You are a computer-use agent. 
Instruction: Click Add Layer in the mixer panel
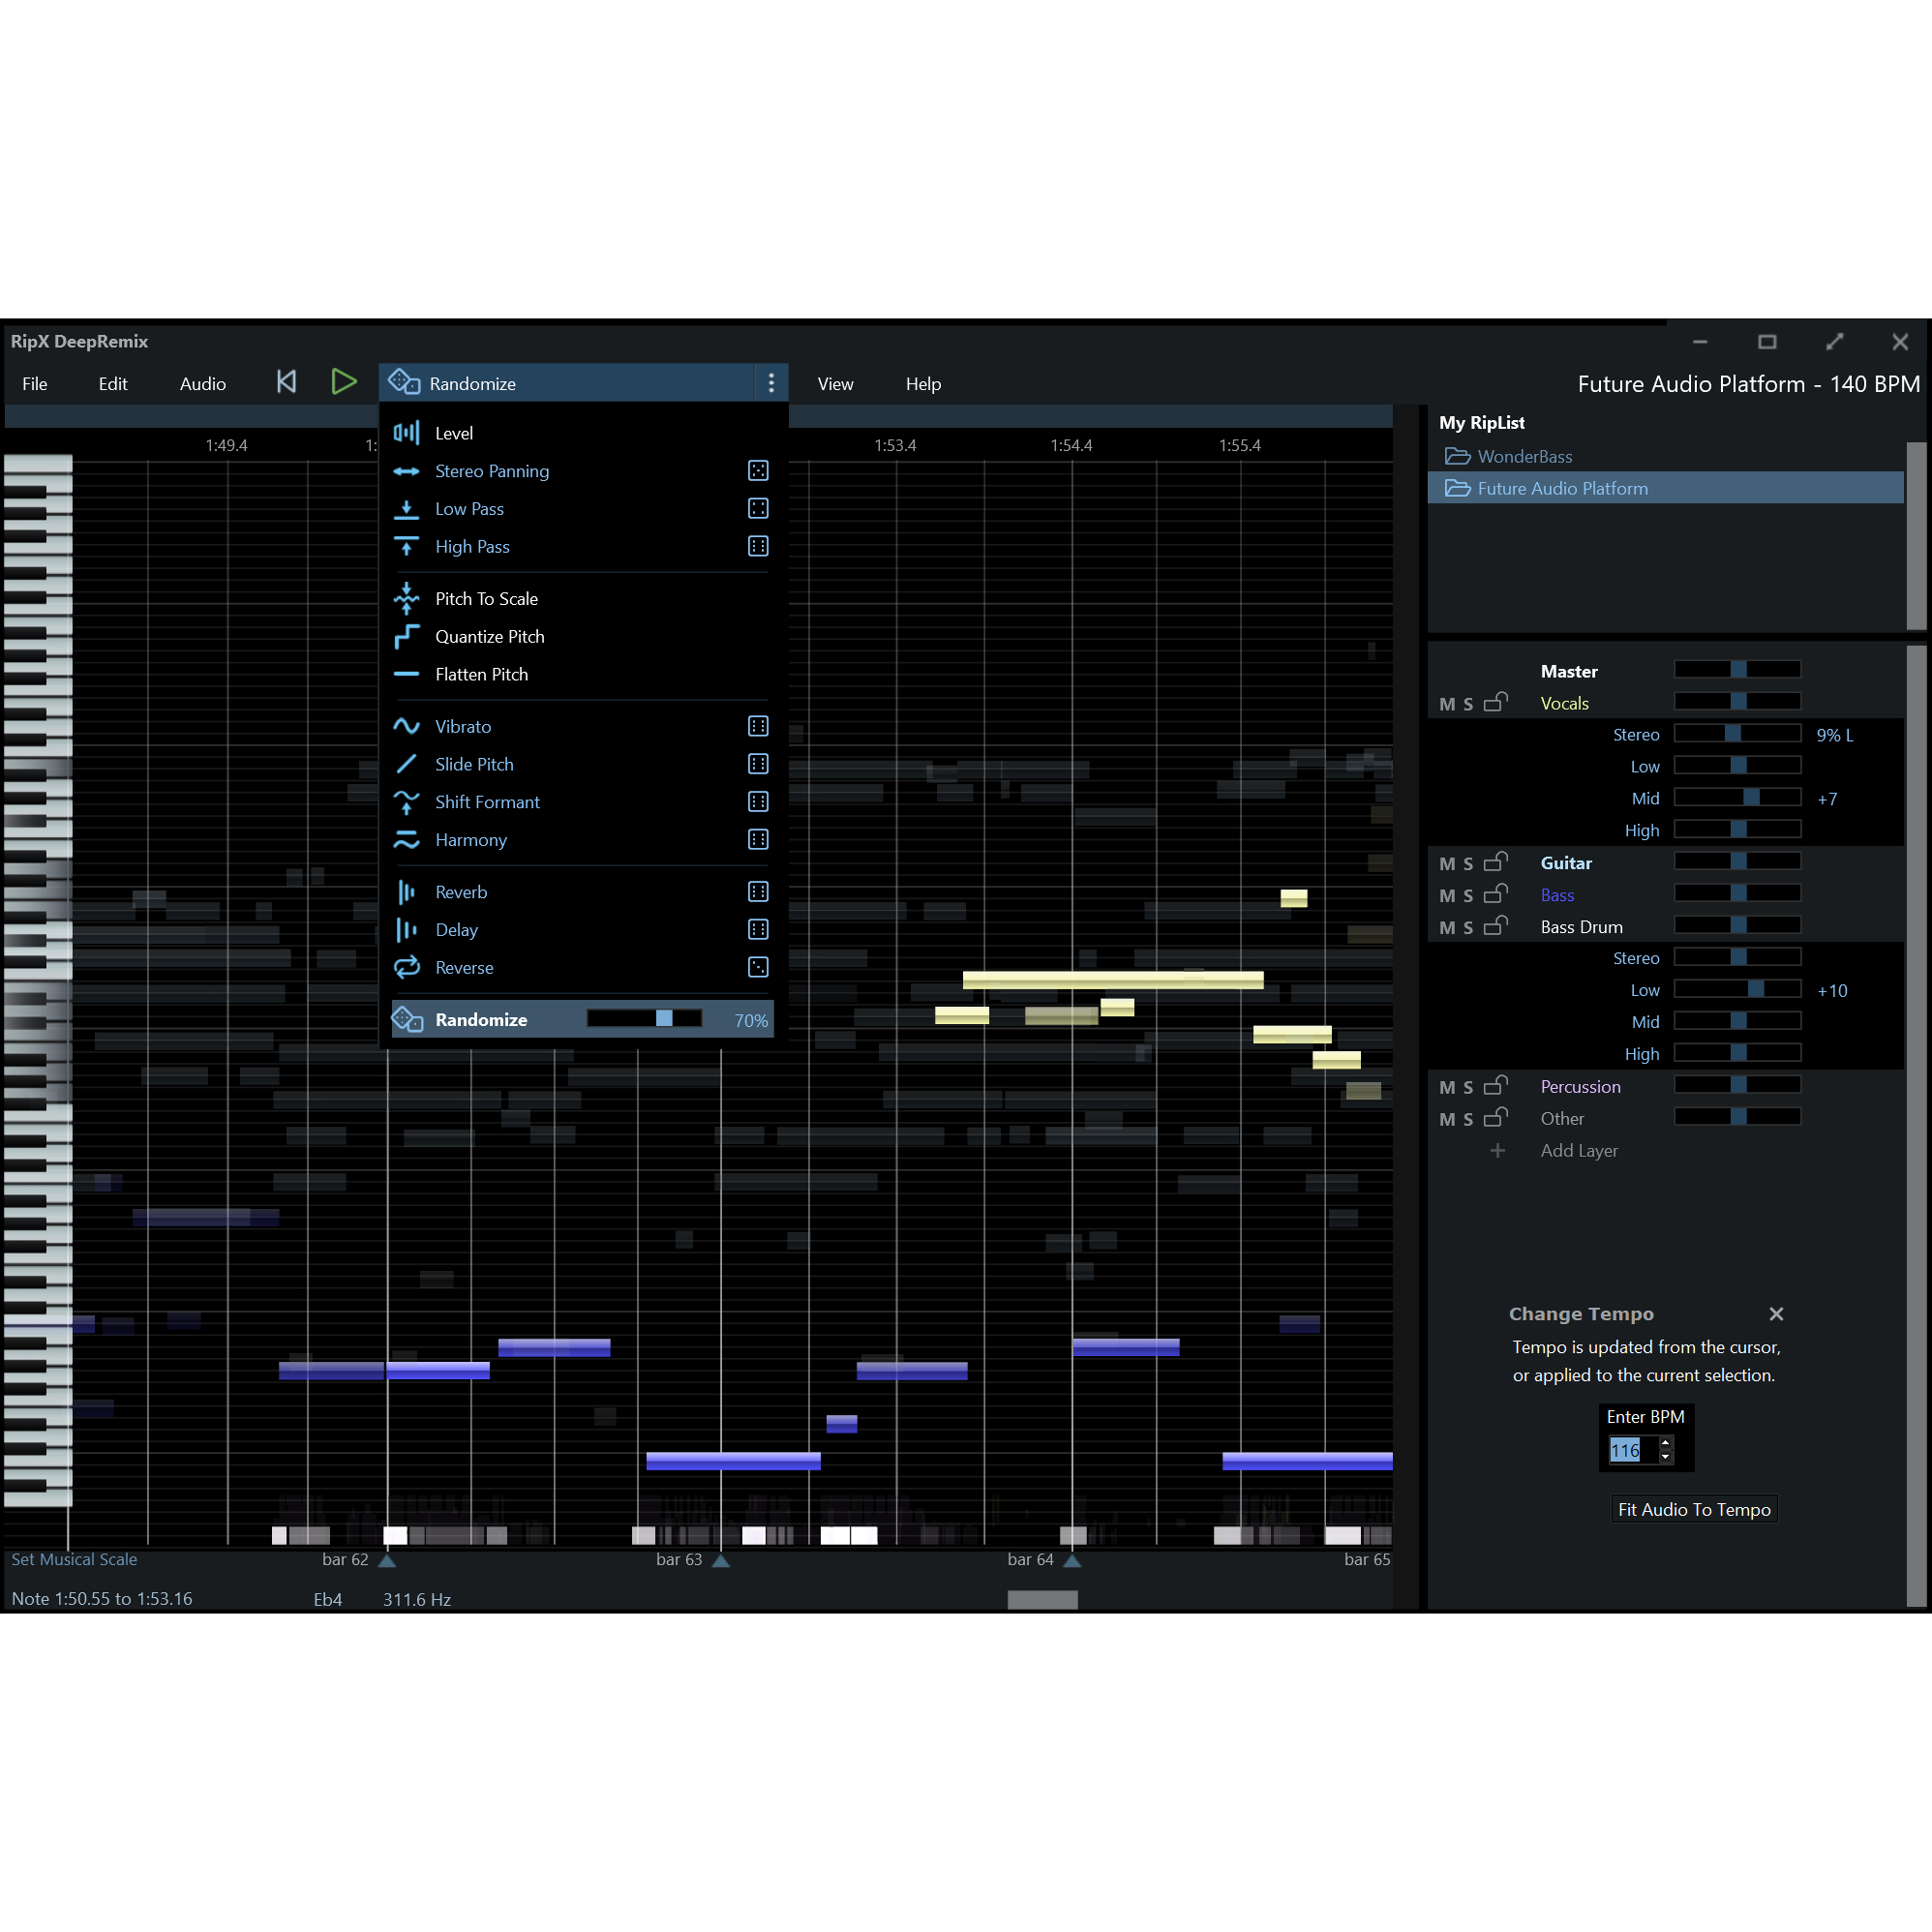click(1578, 1151)
